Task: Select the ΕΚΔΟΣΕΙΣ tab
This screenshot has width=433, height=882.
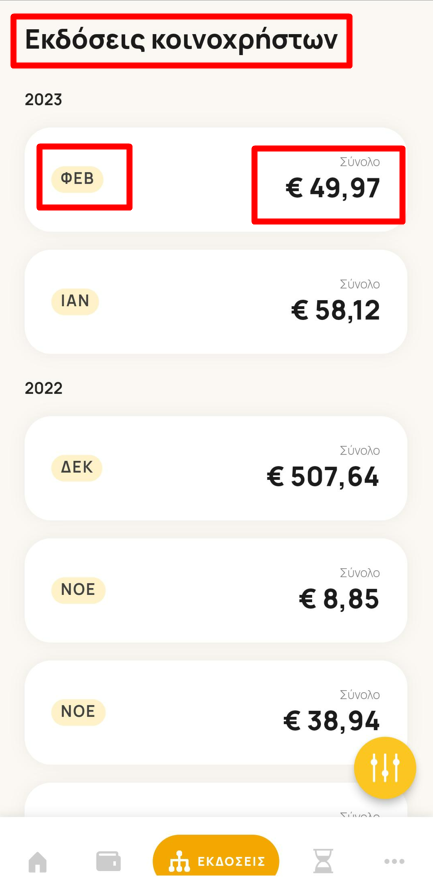Action: click(x=216, y=860)
